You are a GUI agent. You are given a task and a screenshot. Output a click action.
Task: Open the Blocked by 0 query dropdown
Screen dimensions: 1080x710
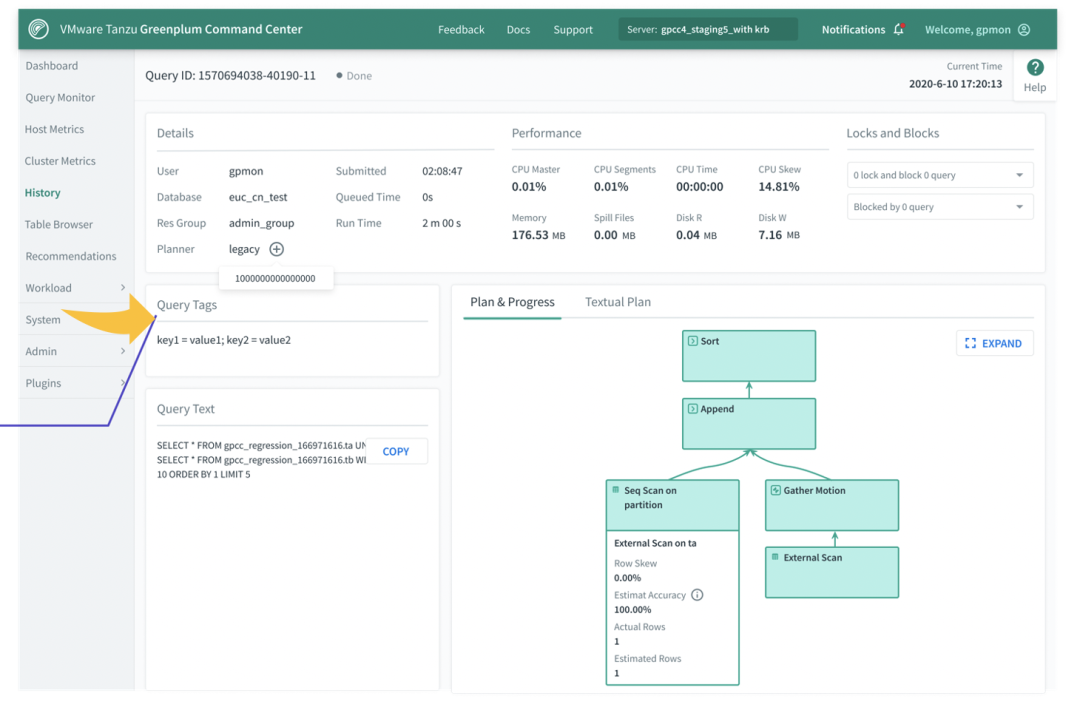point(939,207)
